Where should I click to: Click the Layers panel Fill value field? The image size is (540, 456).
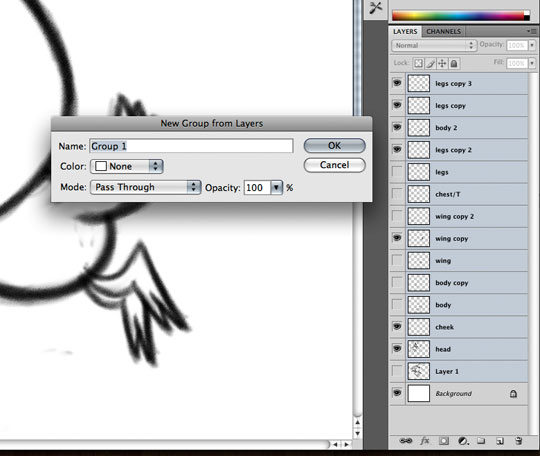coord(517,63)
